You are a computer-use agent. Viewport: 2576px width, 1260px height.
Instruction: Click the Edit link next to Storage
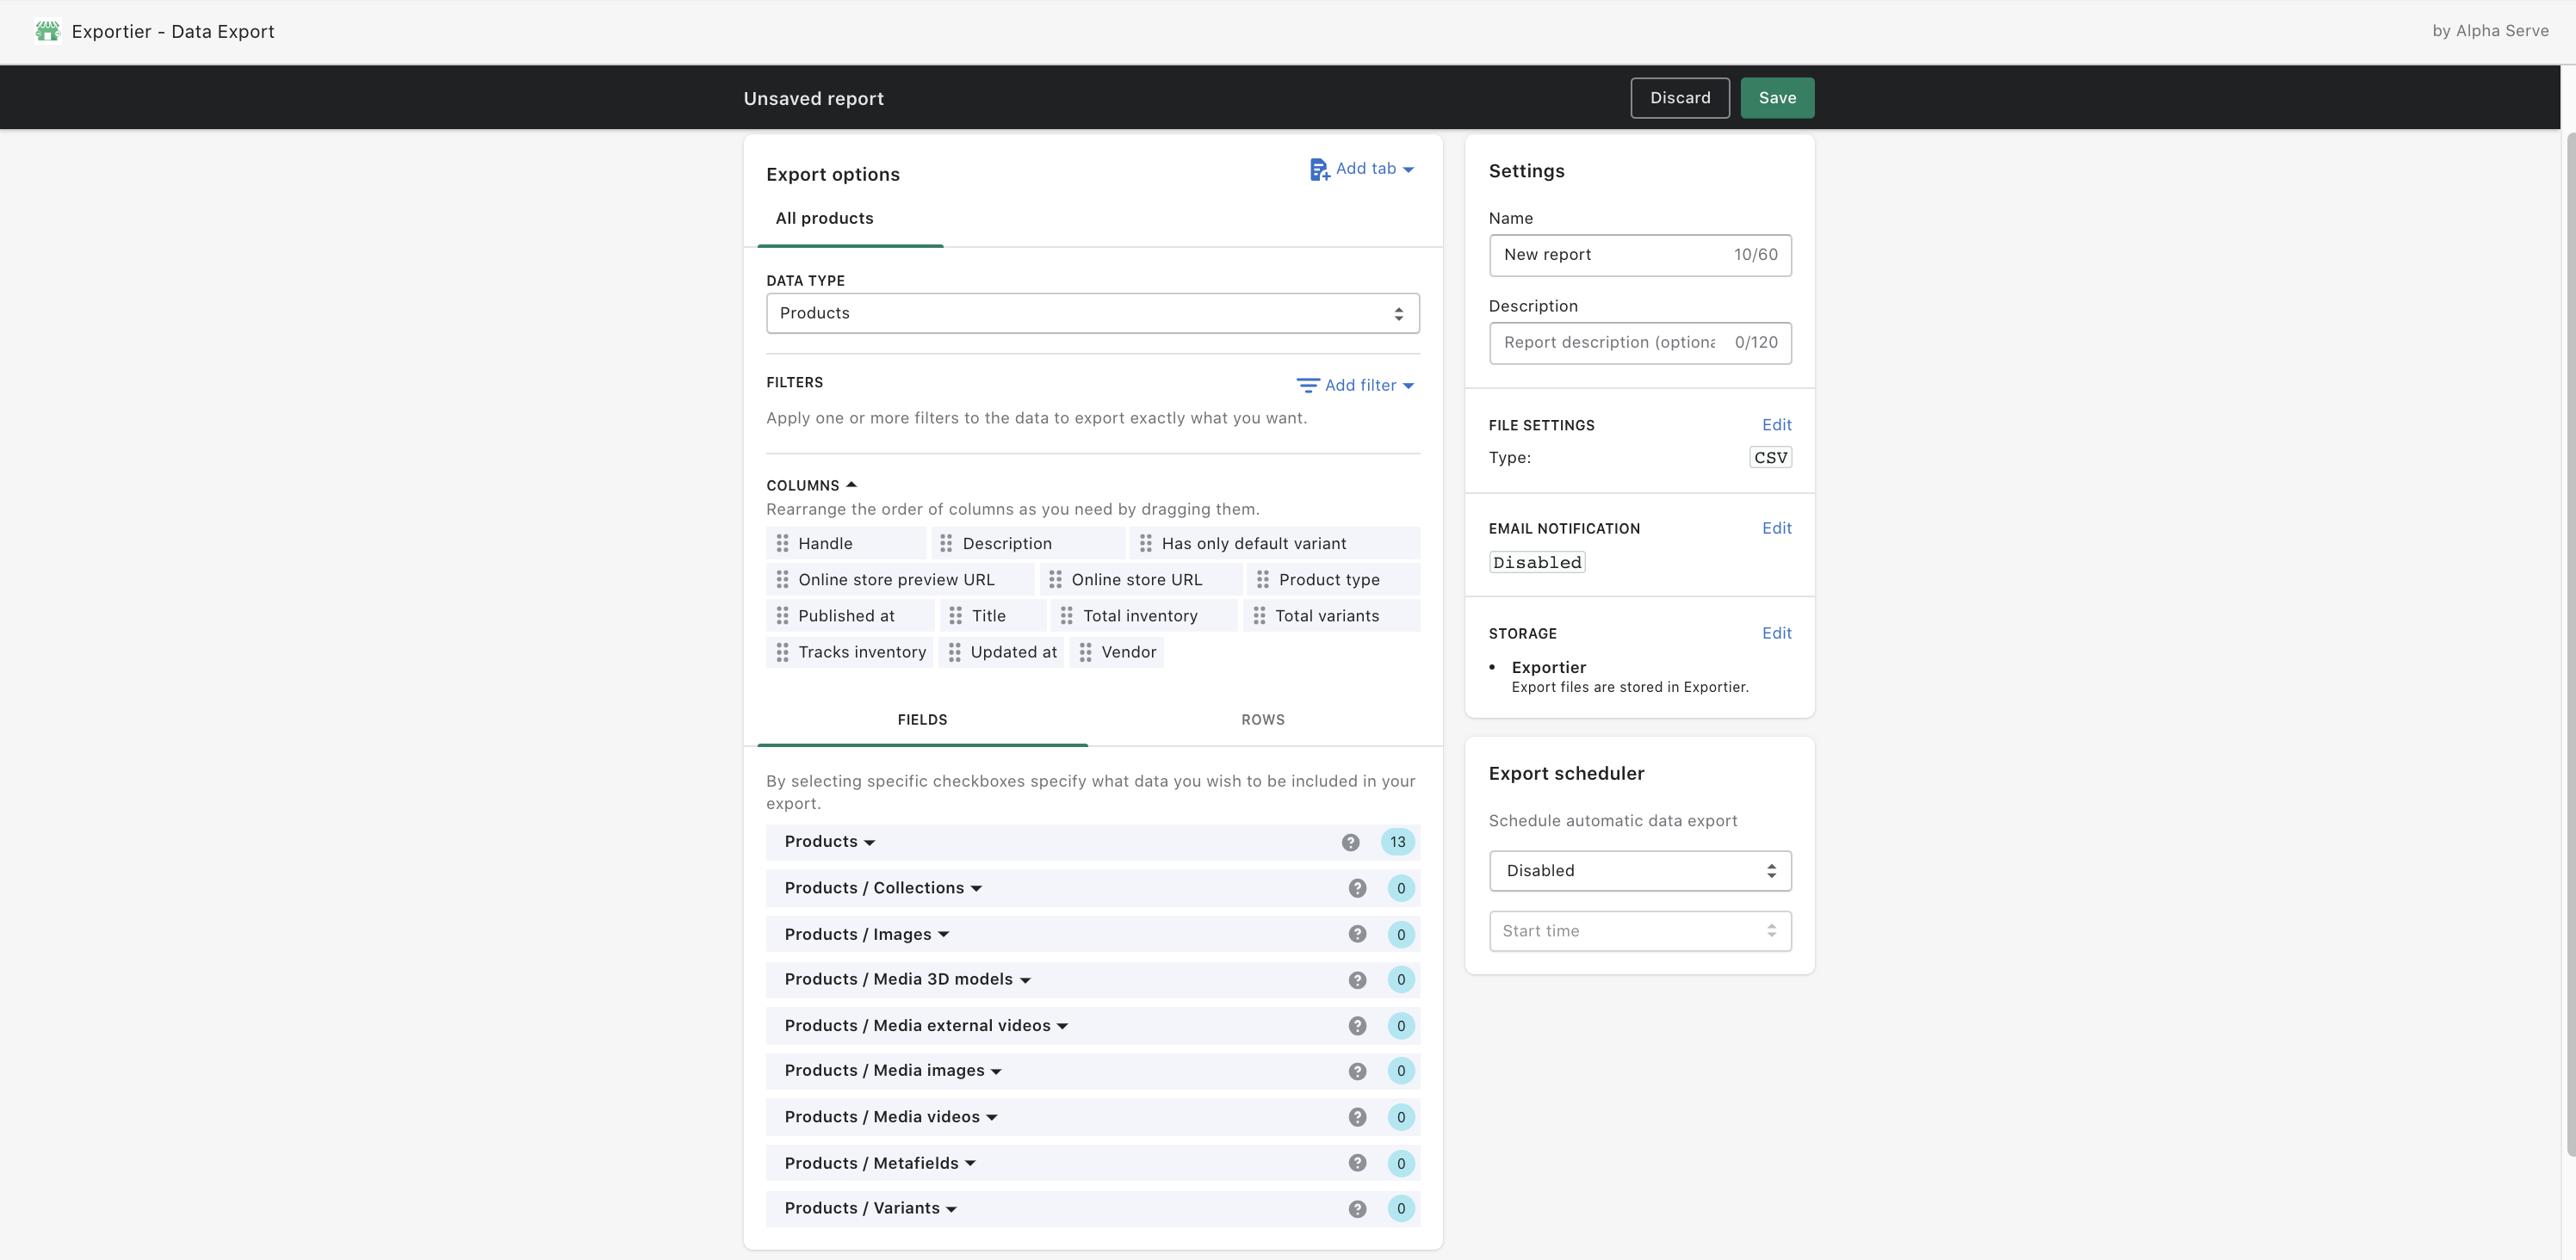coord(1777,632)
